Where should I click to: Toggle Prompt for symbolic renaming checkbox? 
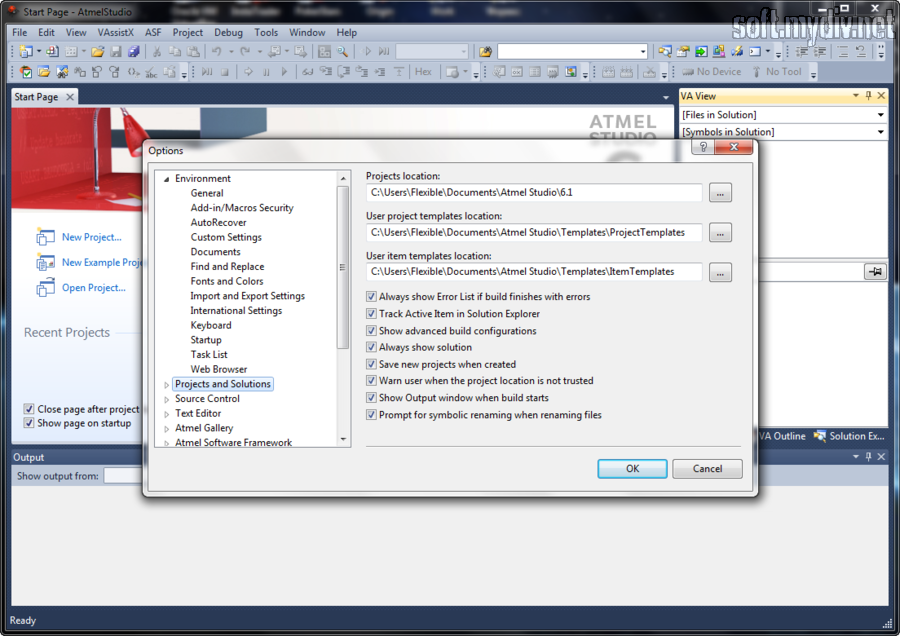(371, 414)
